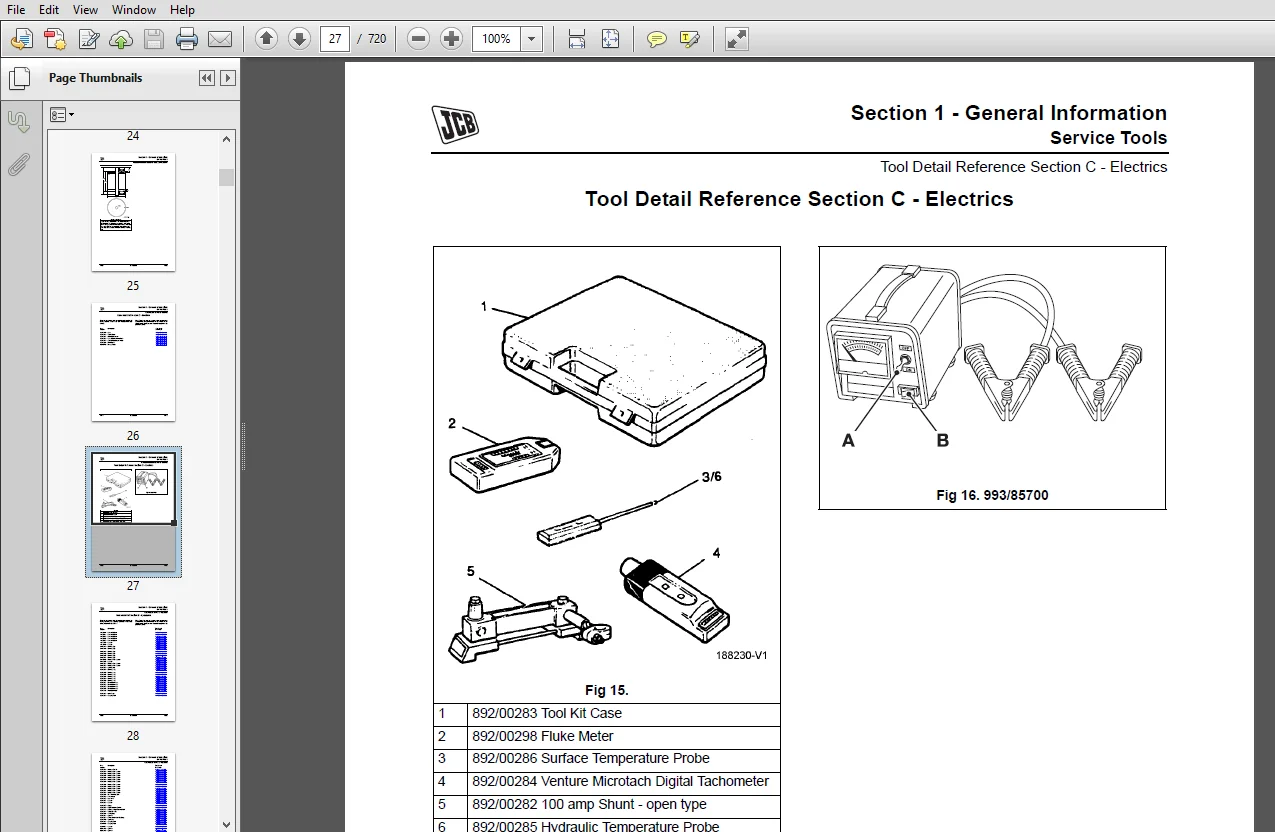Expand the thumbnails panel with right-arrow button
This screenshot has width=1275, height=832.
pyautogui.click(x=228, y=78)
